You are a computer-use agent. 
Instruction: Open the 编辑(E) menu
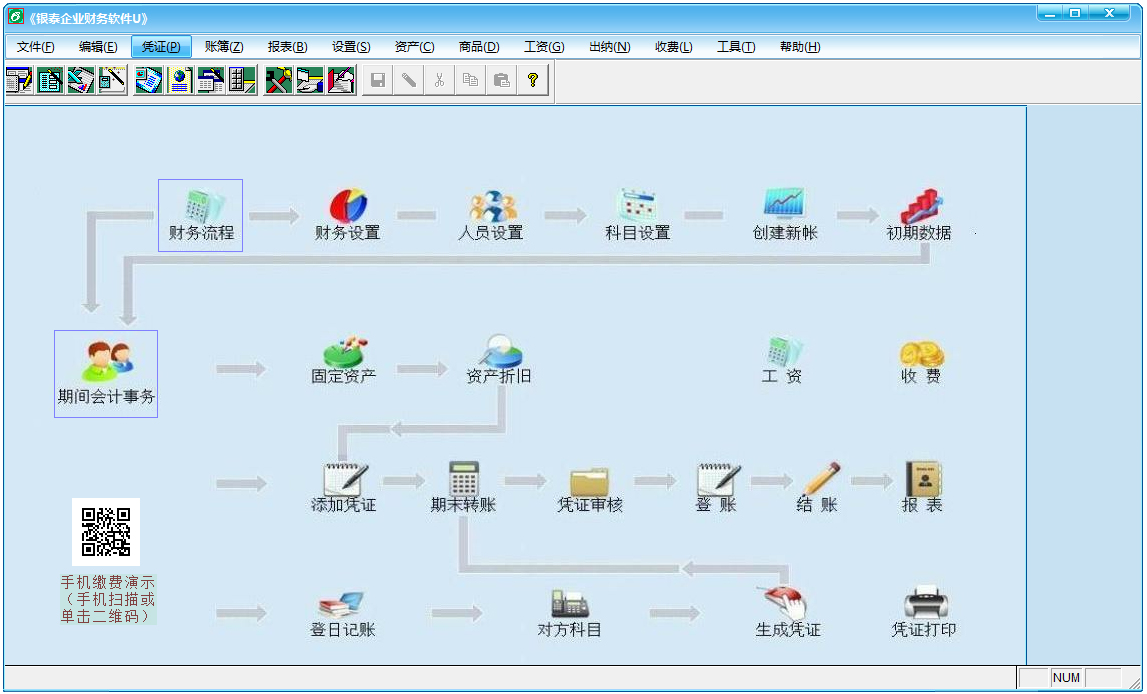coord(98,47)
